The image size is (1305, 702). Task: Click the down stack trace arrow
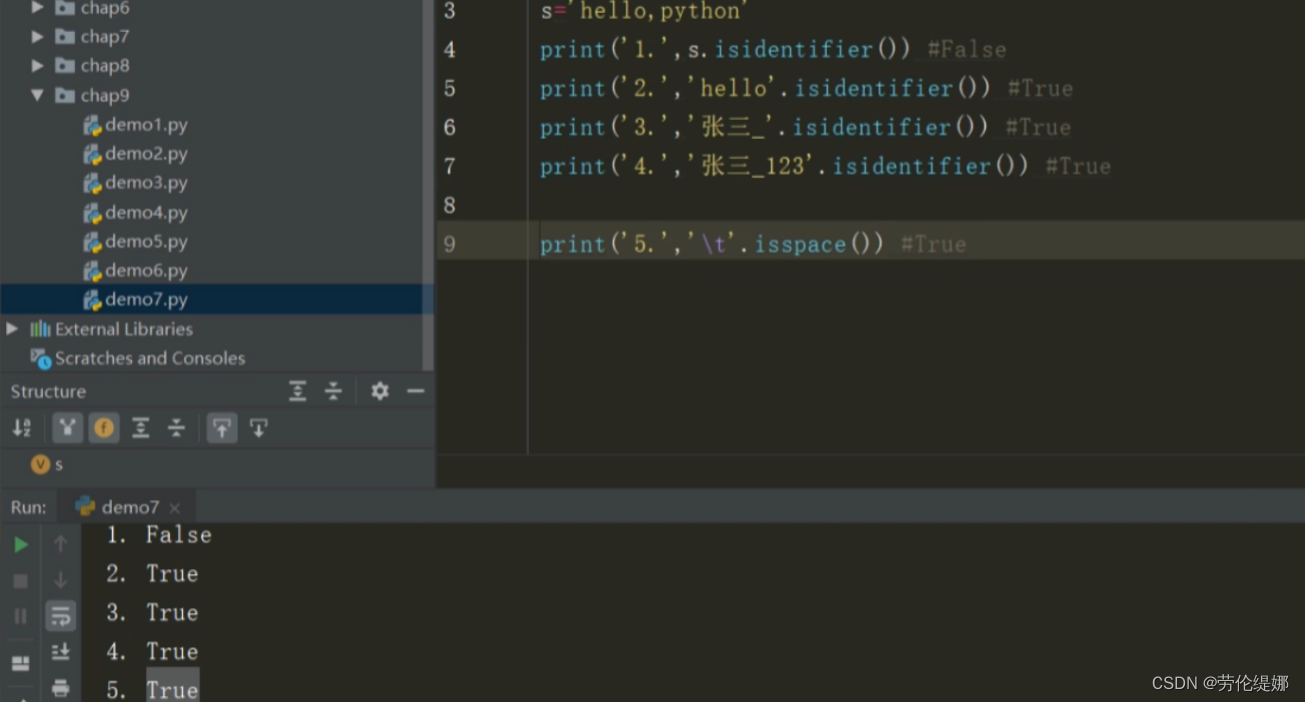coord(61,580)
